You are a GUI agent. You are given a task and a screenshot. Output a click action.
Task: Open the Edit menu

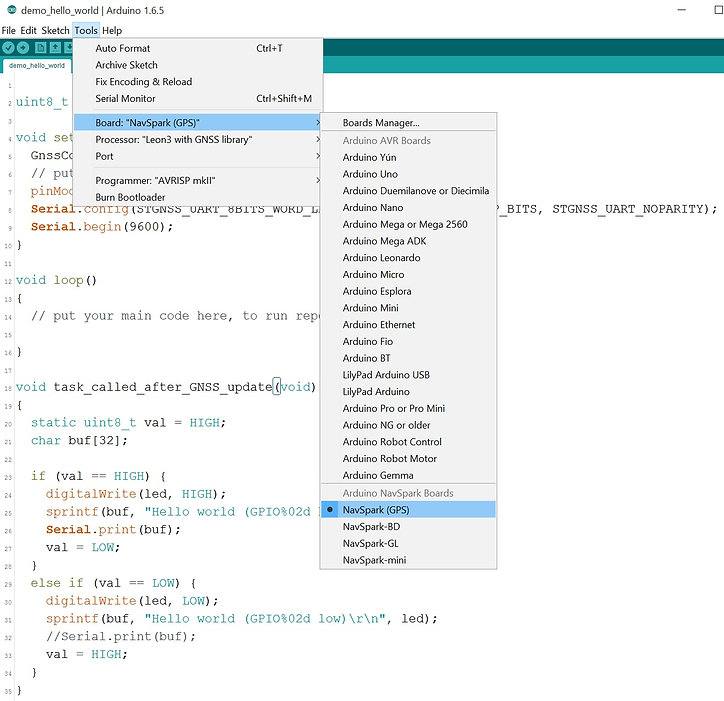pyautogui.click(x=28, y=30)
